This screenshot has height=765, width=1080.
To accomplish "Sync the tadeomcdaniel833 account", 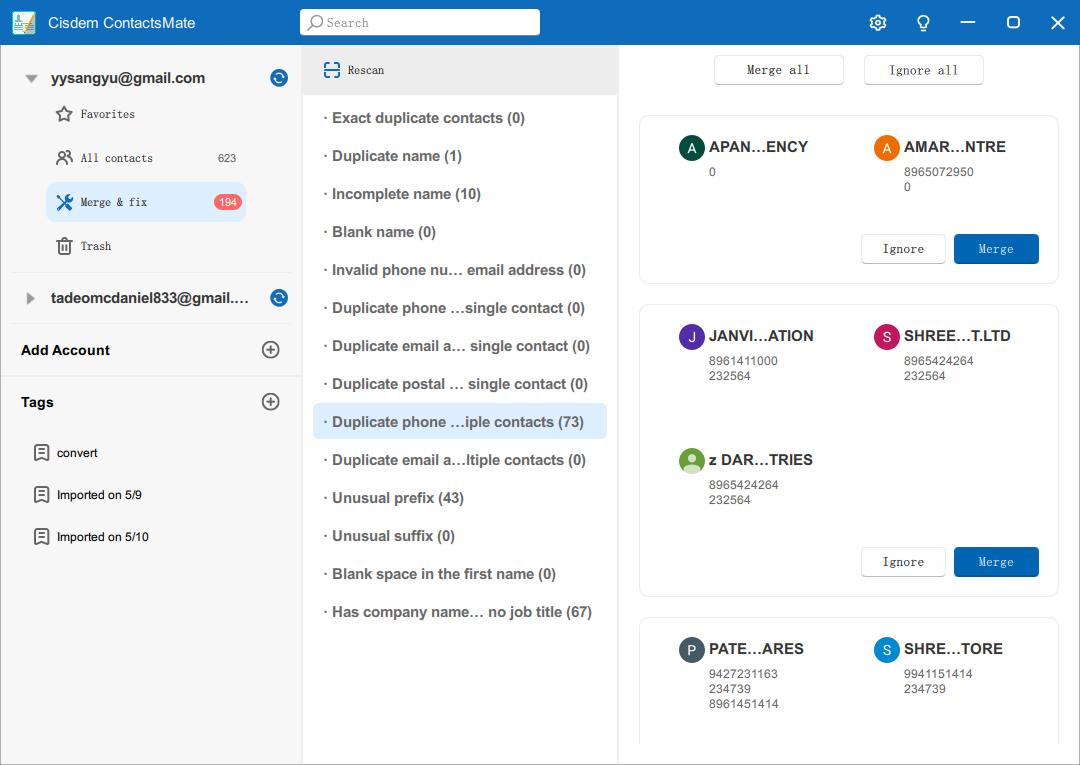I will click(279, 298).
